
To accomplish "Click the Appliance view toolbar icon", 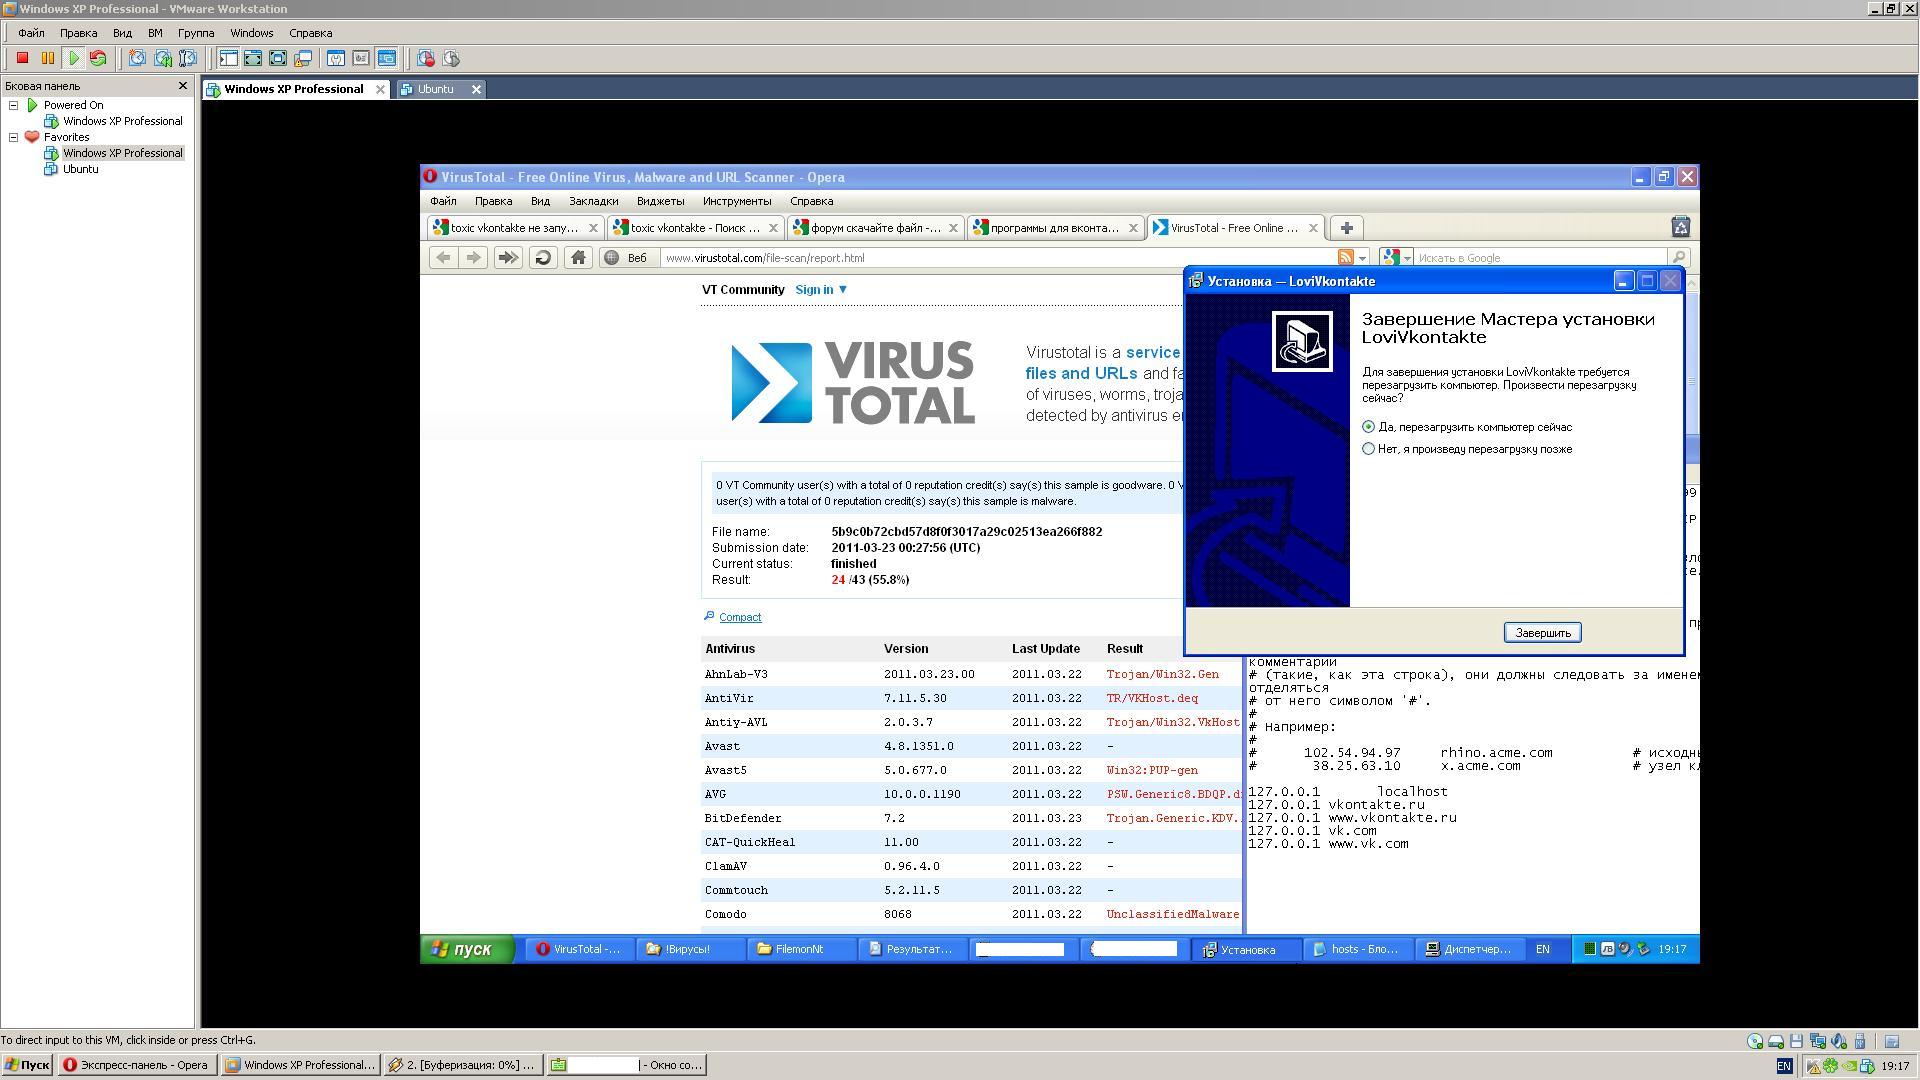I will 361,59.
